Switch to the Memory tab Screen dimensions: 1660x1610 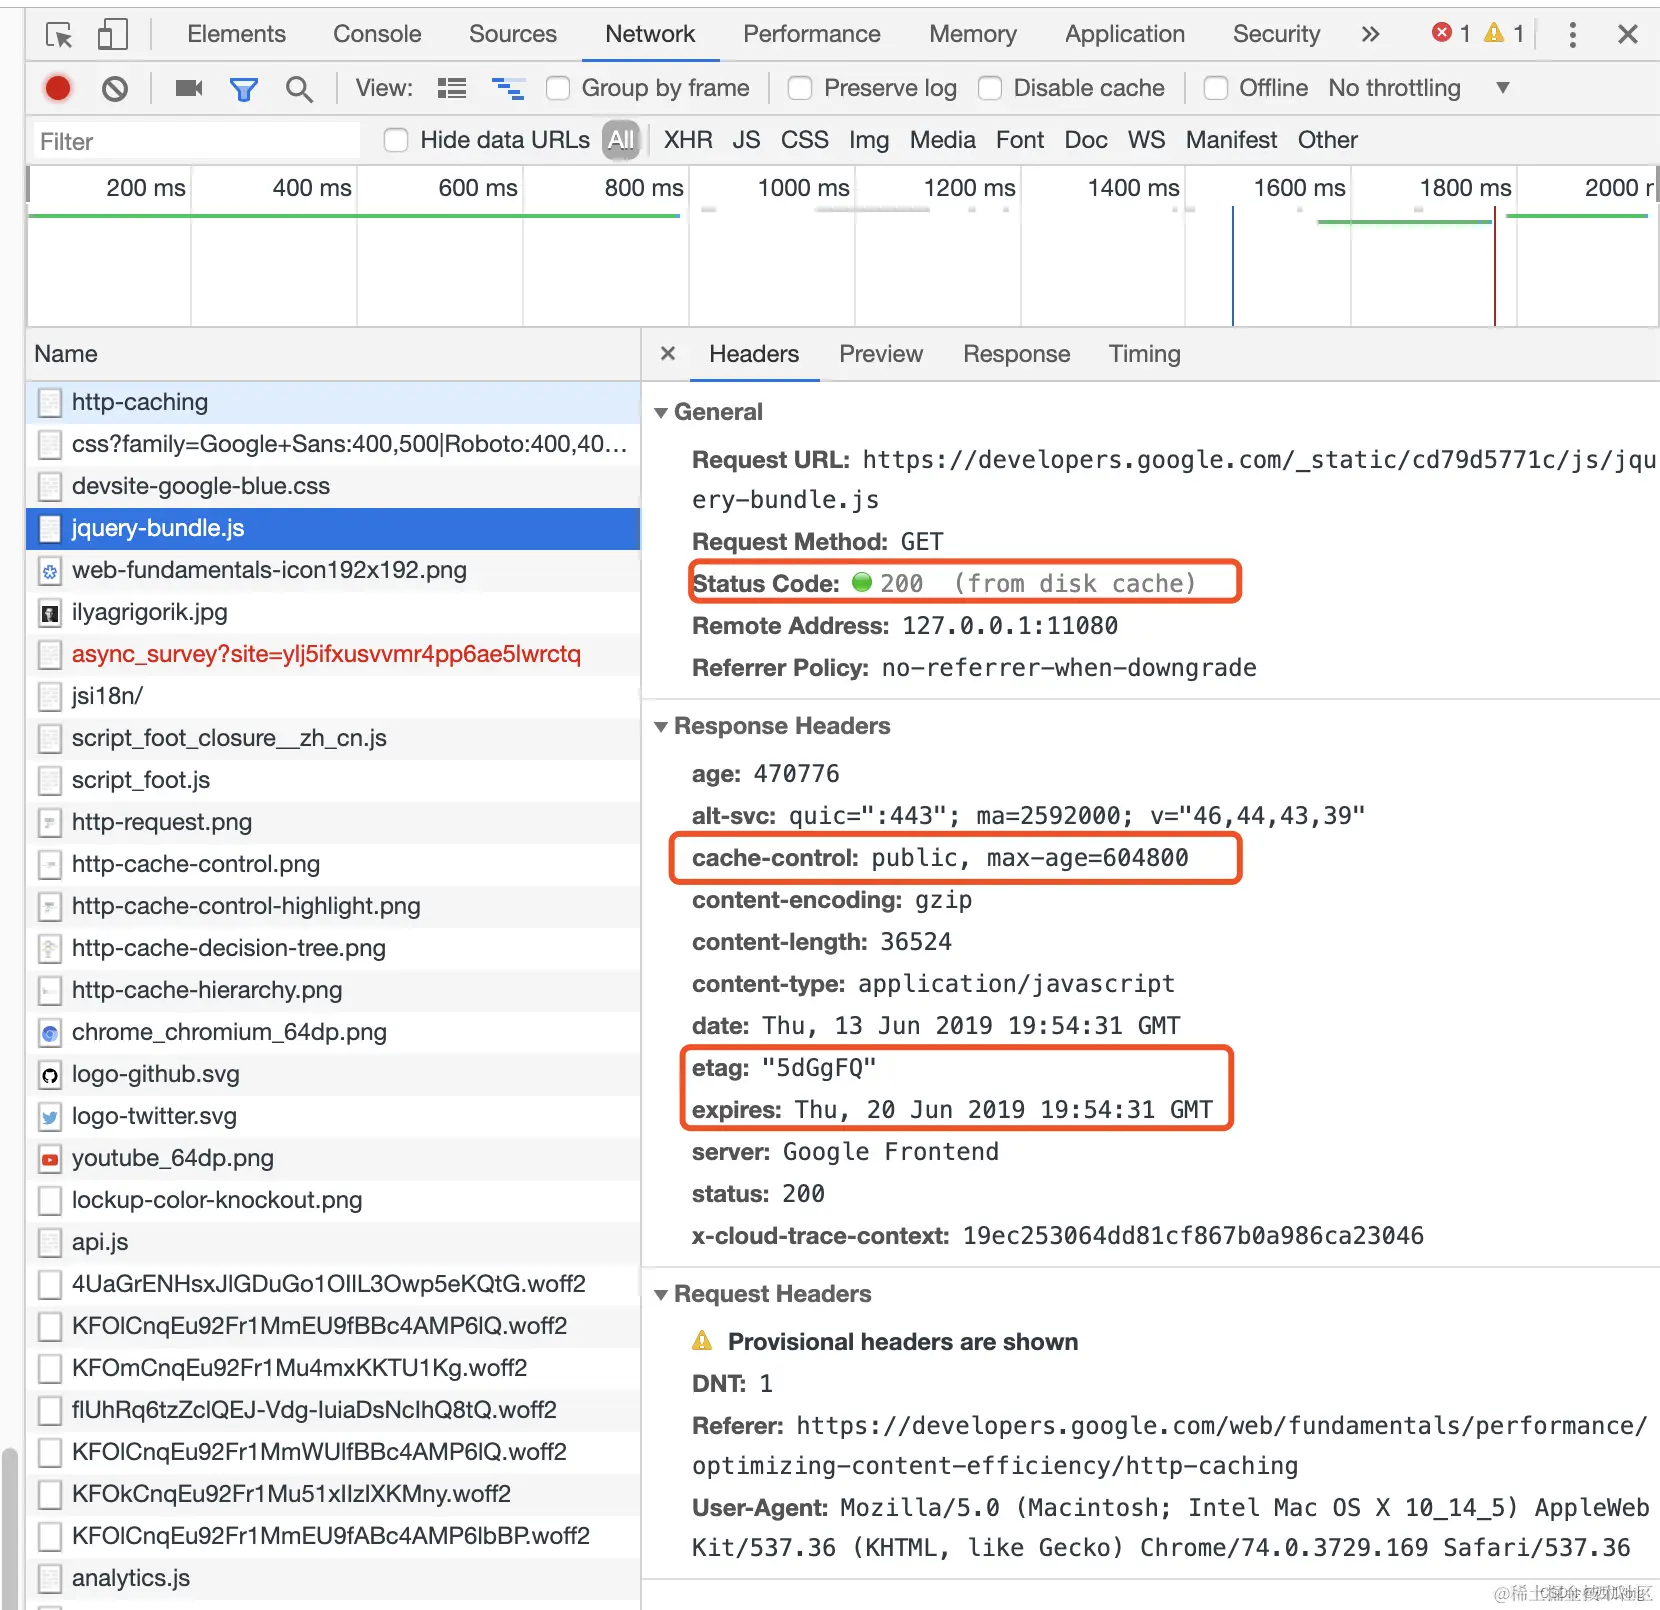pyautogui.click(x=973, y=34)
